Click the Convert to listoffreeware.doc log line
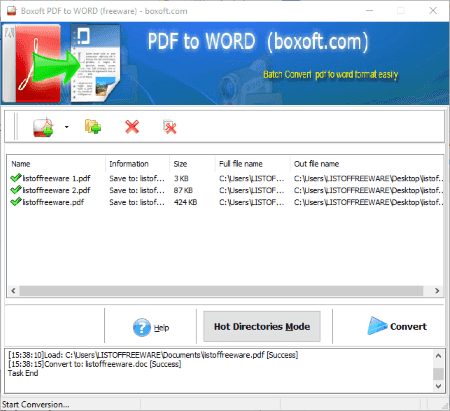This screenshot has width=450, height=411. click(95, 364)
